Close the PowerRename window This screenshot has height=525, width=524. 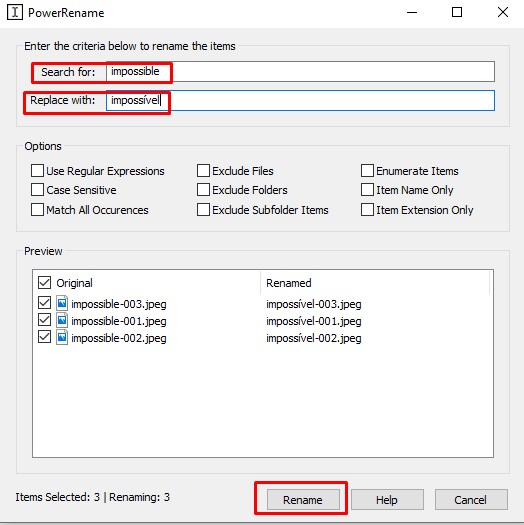pyautogui.click(x=503, y=12)
